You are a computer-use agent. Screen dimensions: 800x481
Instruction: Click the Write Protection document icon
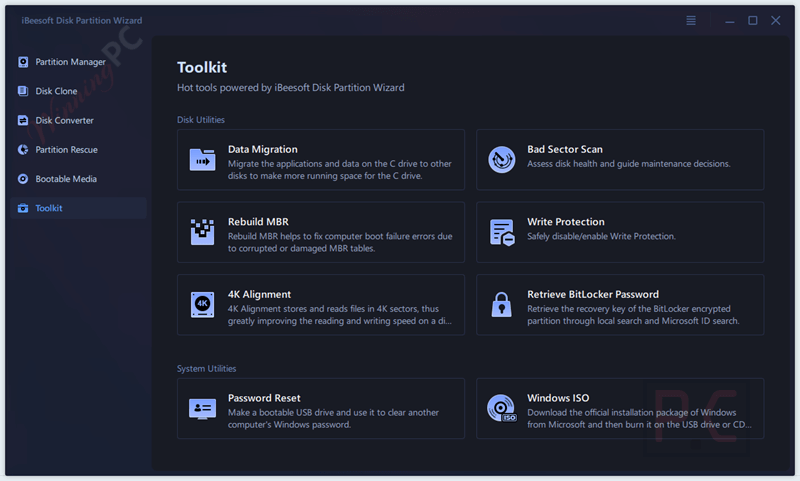coord(502,233)
